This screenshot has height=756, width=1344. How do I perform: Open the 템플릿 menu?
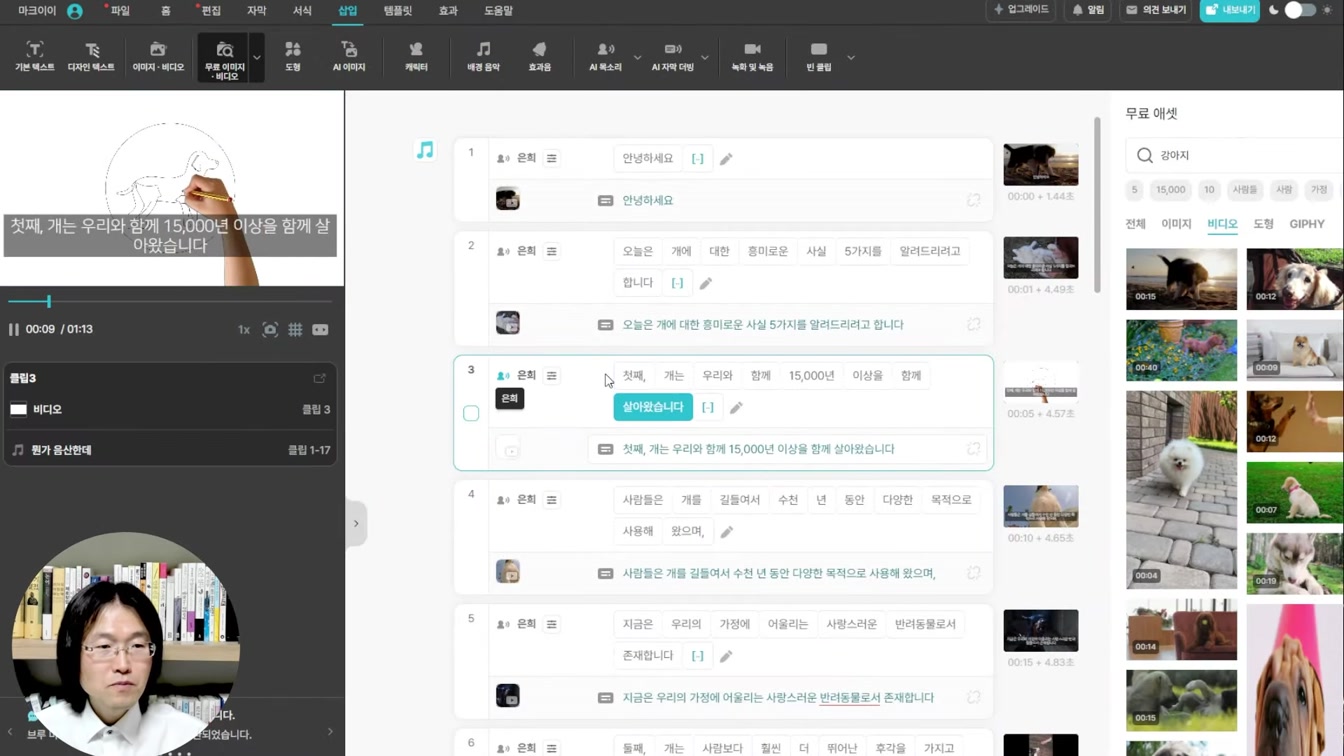point(397,11)
